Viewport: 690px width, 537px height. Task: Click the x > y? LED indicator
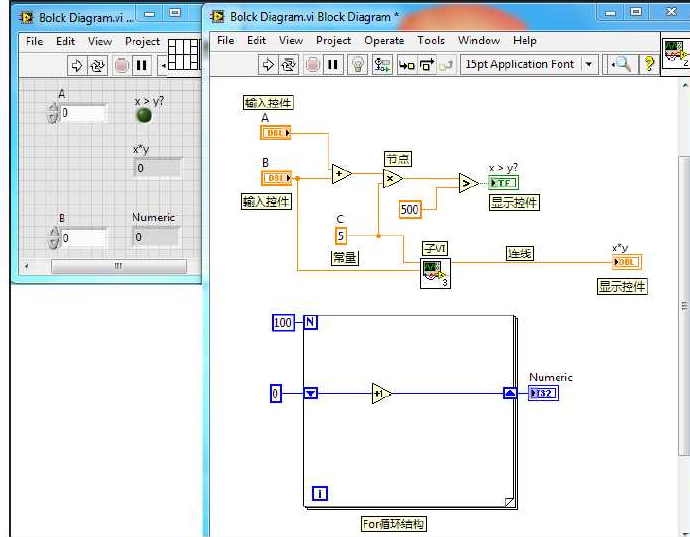pos(144,116)
